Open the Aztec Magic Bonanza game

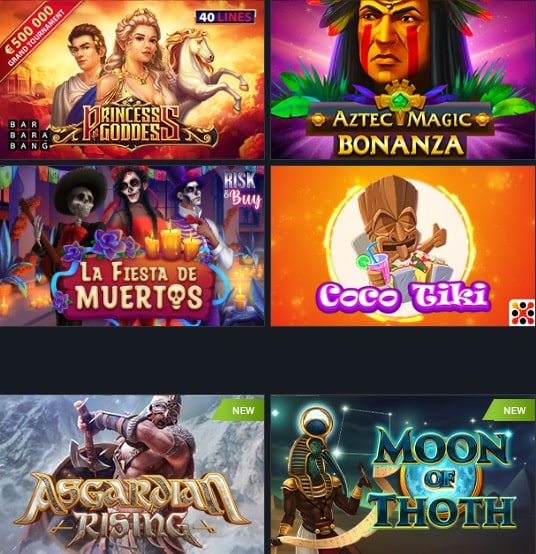point(403,79)
